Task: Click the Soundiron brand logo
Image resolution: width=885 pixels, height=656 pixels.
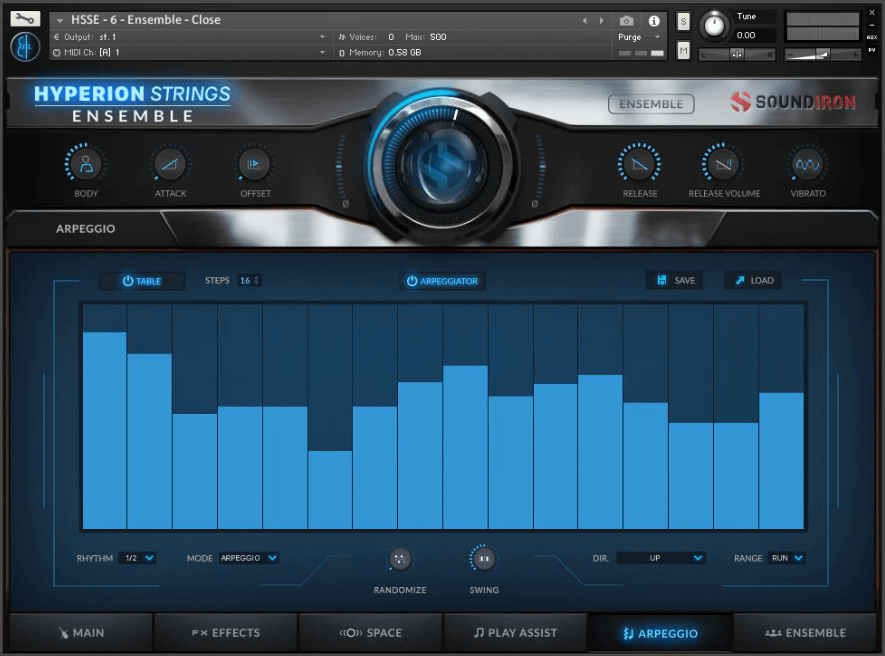Action: point(794,102)
